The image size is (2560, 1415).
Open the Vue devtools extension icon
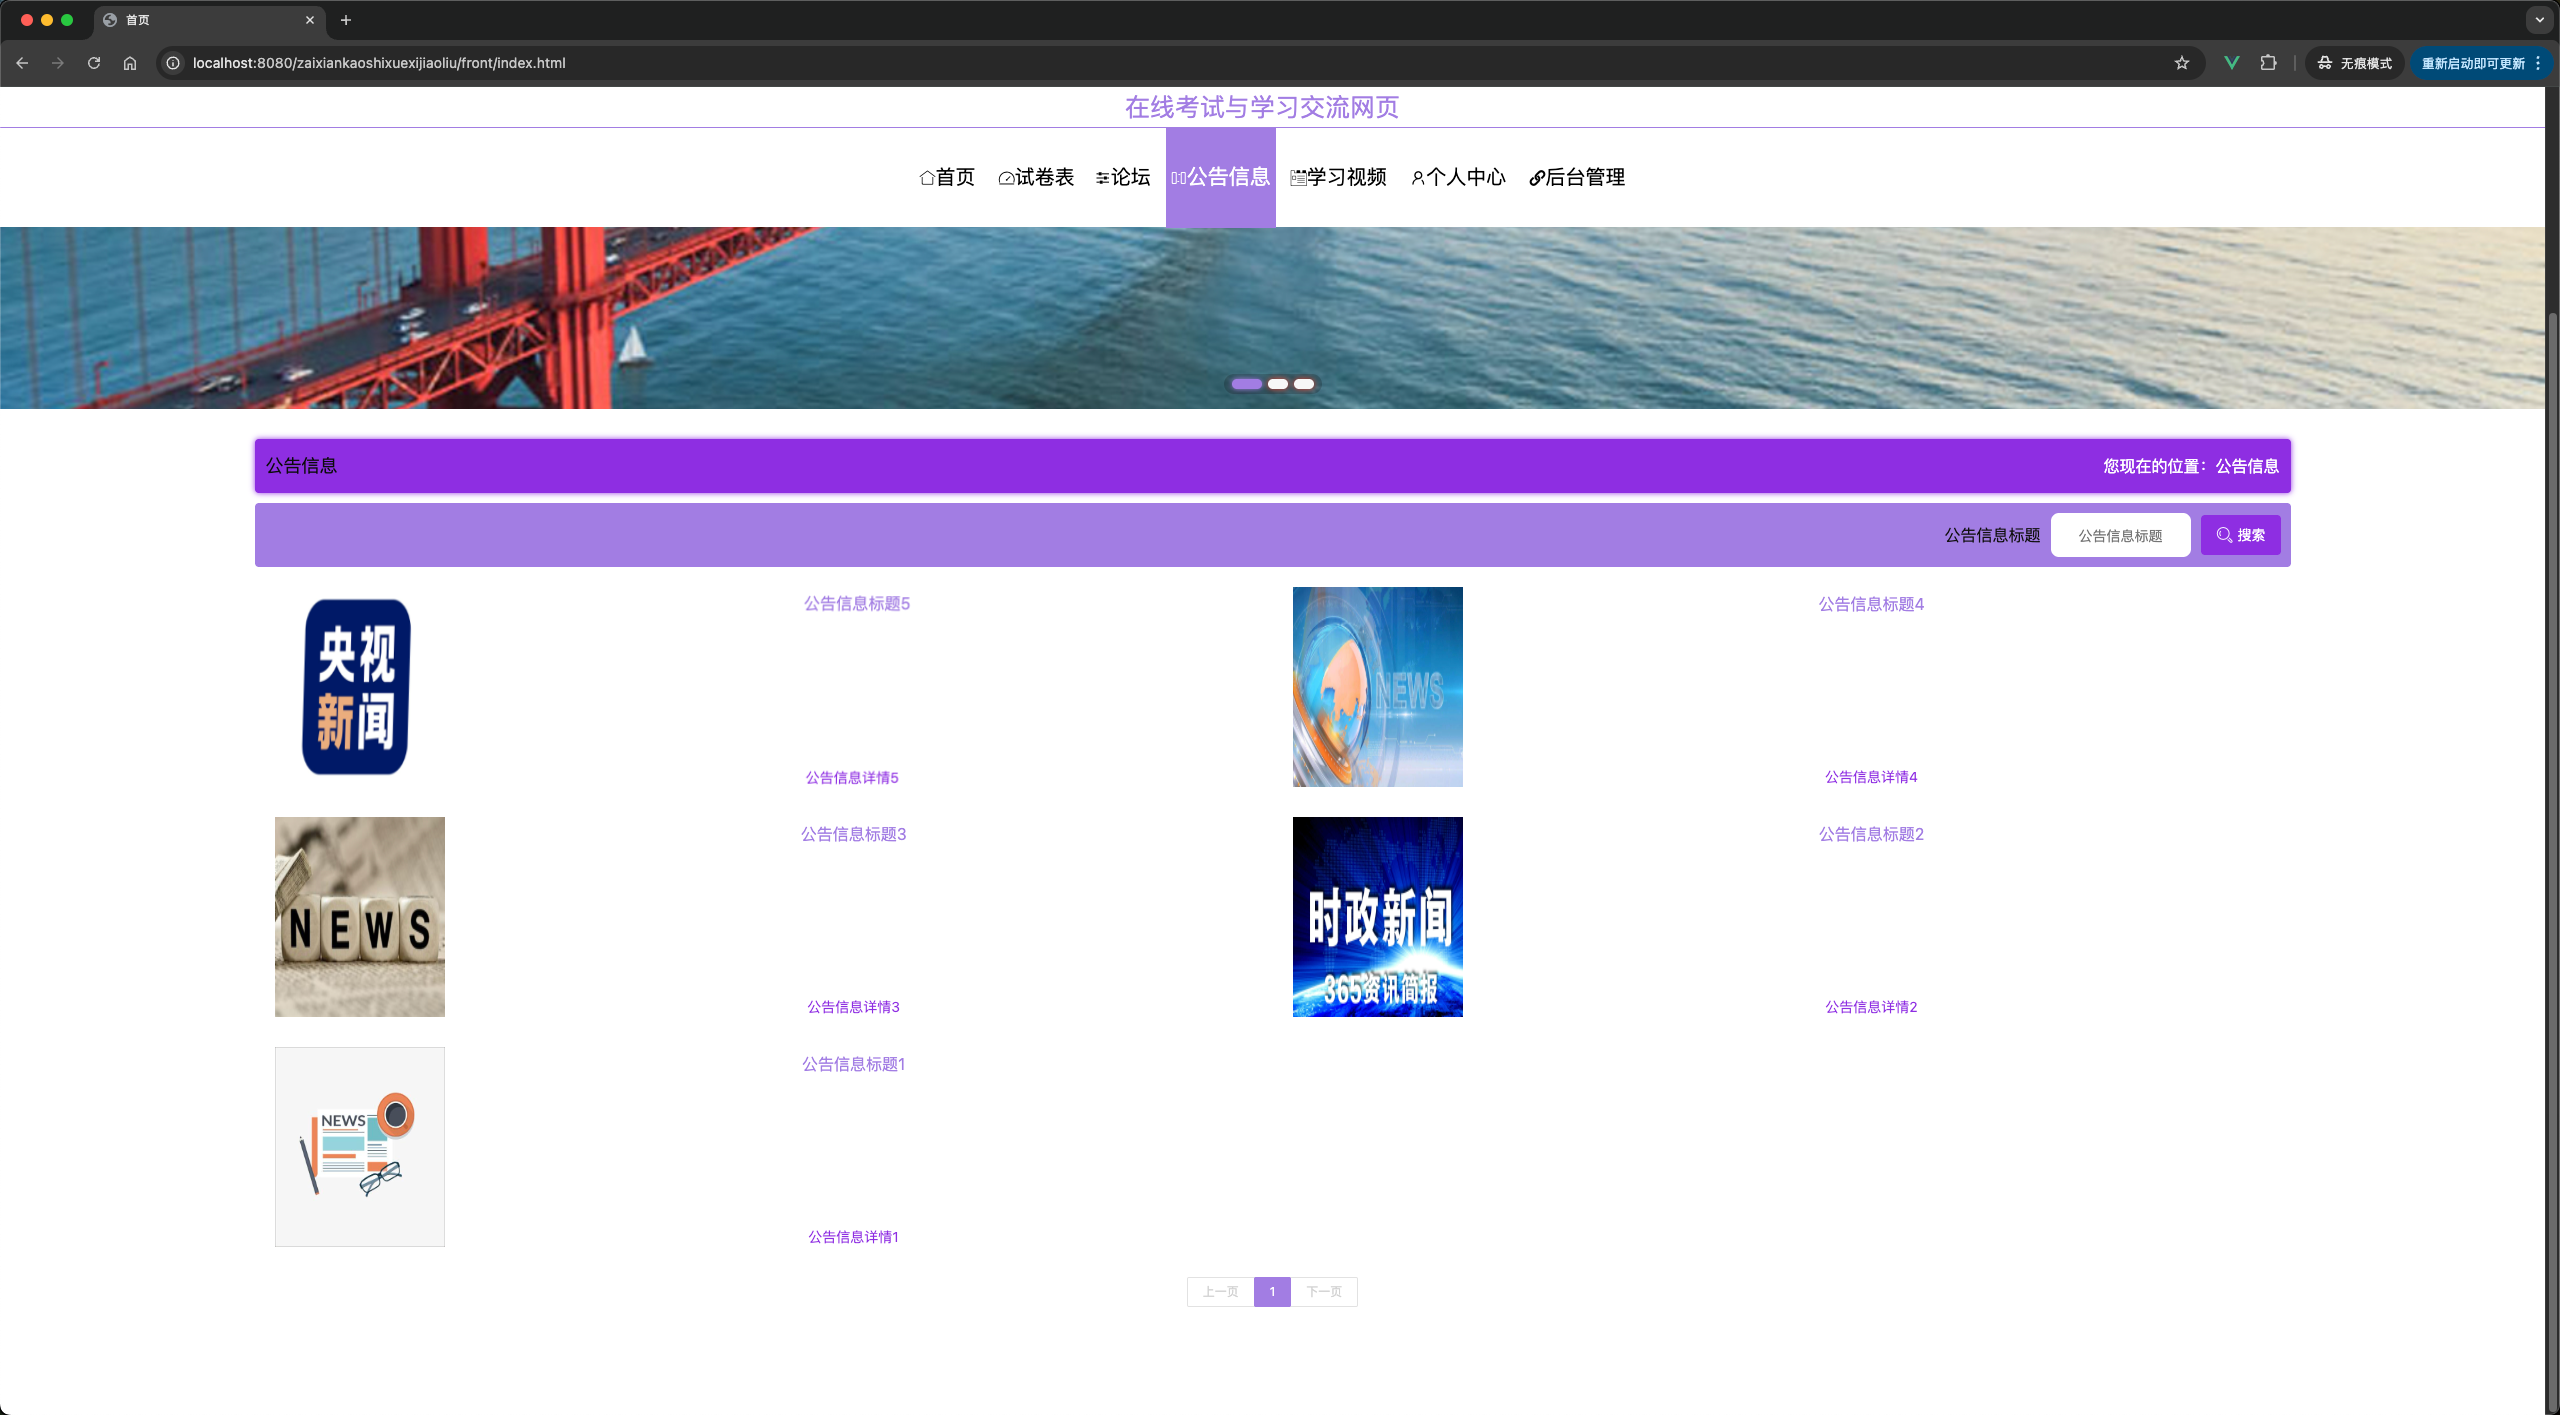click(2231, 63)
